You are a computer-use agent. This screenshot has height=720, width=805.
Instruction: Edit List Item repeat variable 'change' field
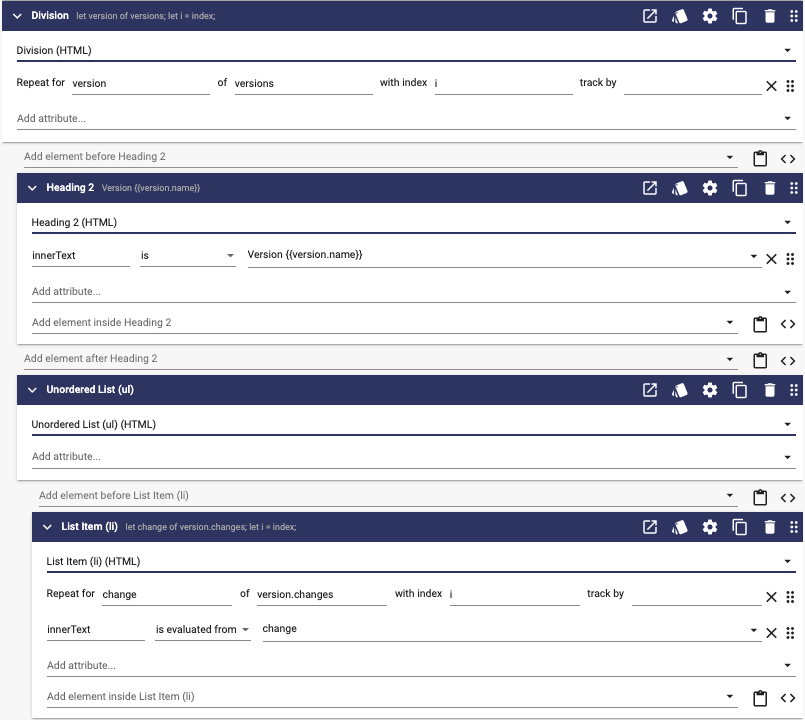coord(167,595)
